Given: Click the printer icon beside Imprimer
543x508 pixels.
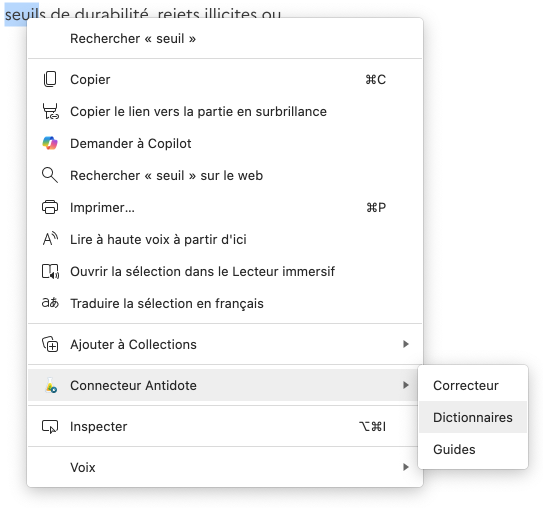Looking at the screenshot, I should [x=50, y=207].
